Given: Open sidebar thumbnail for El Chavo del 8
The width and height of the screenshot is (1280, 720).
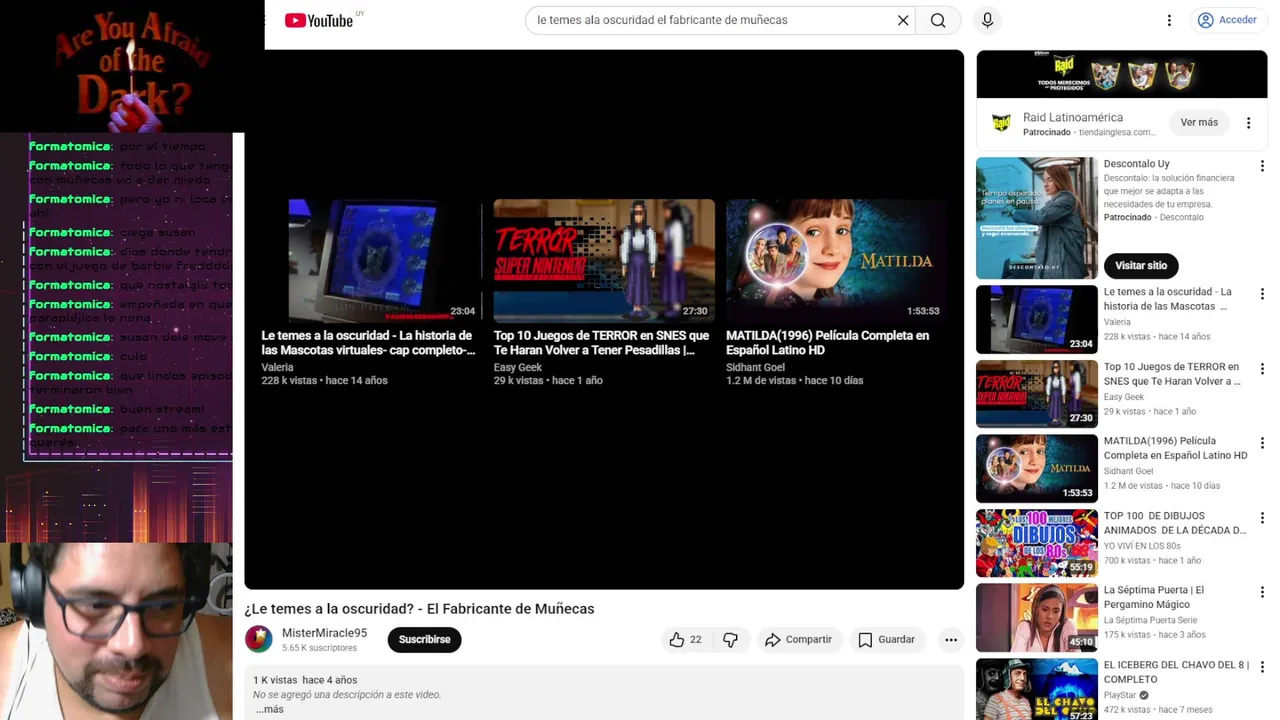Looking at the screenshot, I should (1036, 690).
